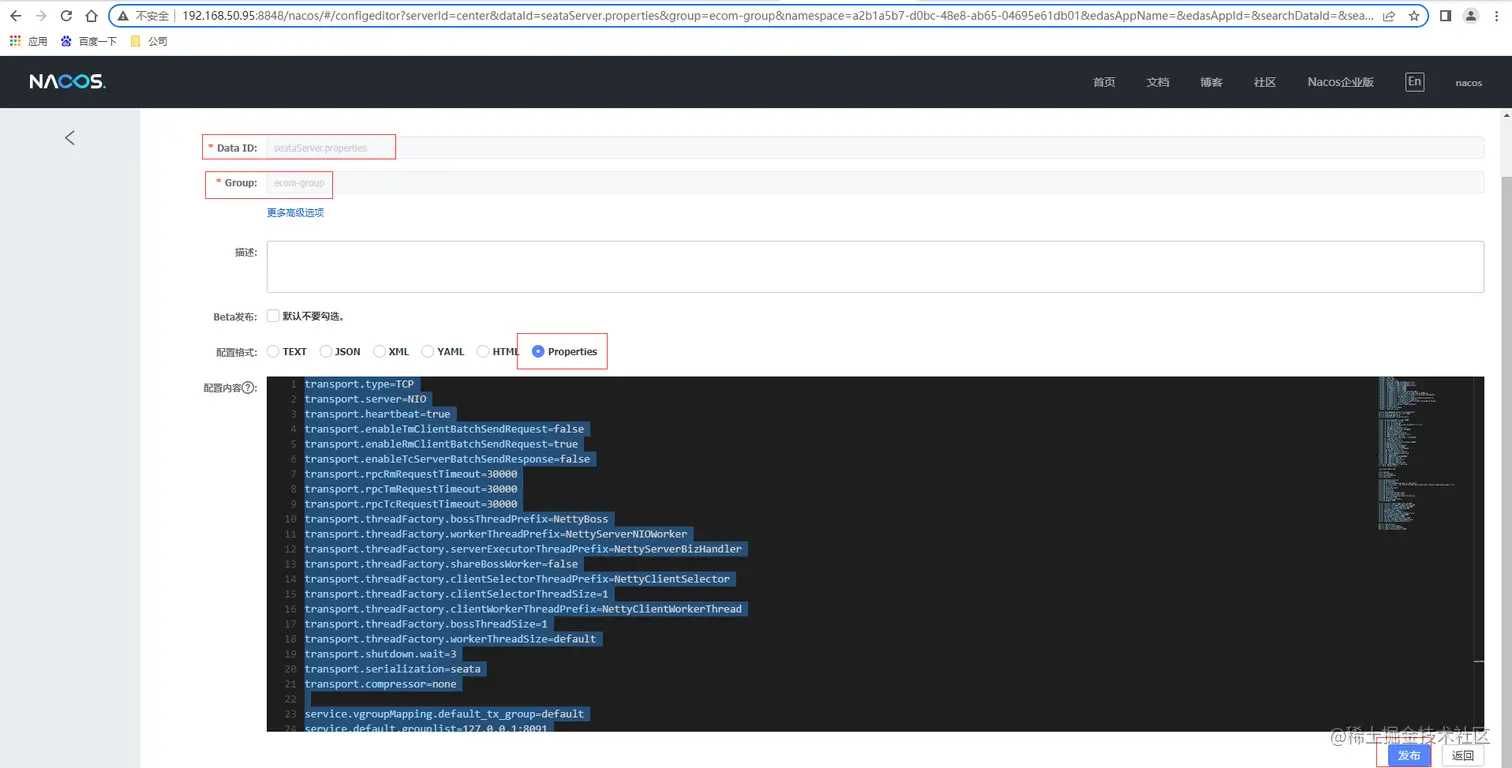Open the 文档 menu item

click(1157, 81)
